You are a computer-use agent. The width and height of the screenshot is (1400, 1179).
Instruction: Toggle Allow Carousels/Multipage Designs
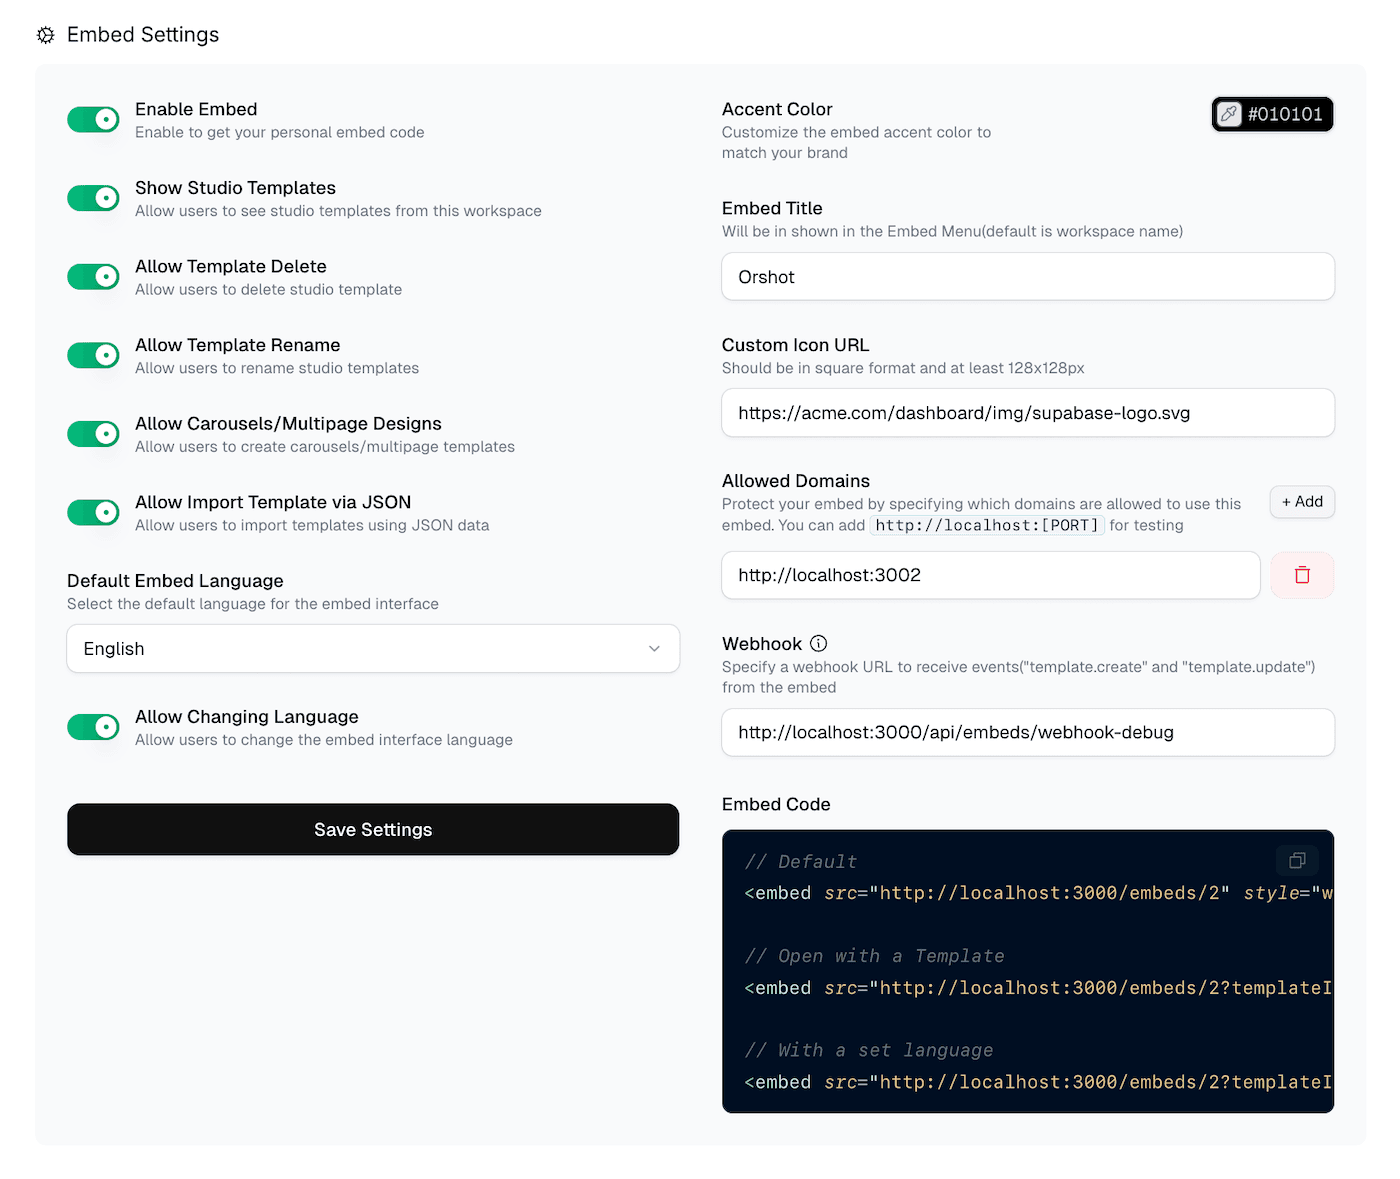pos(93,433)
